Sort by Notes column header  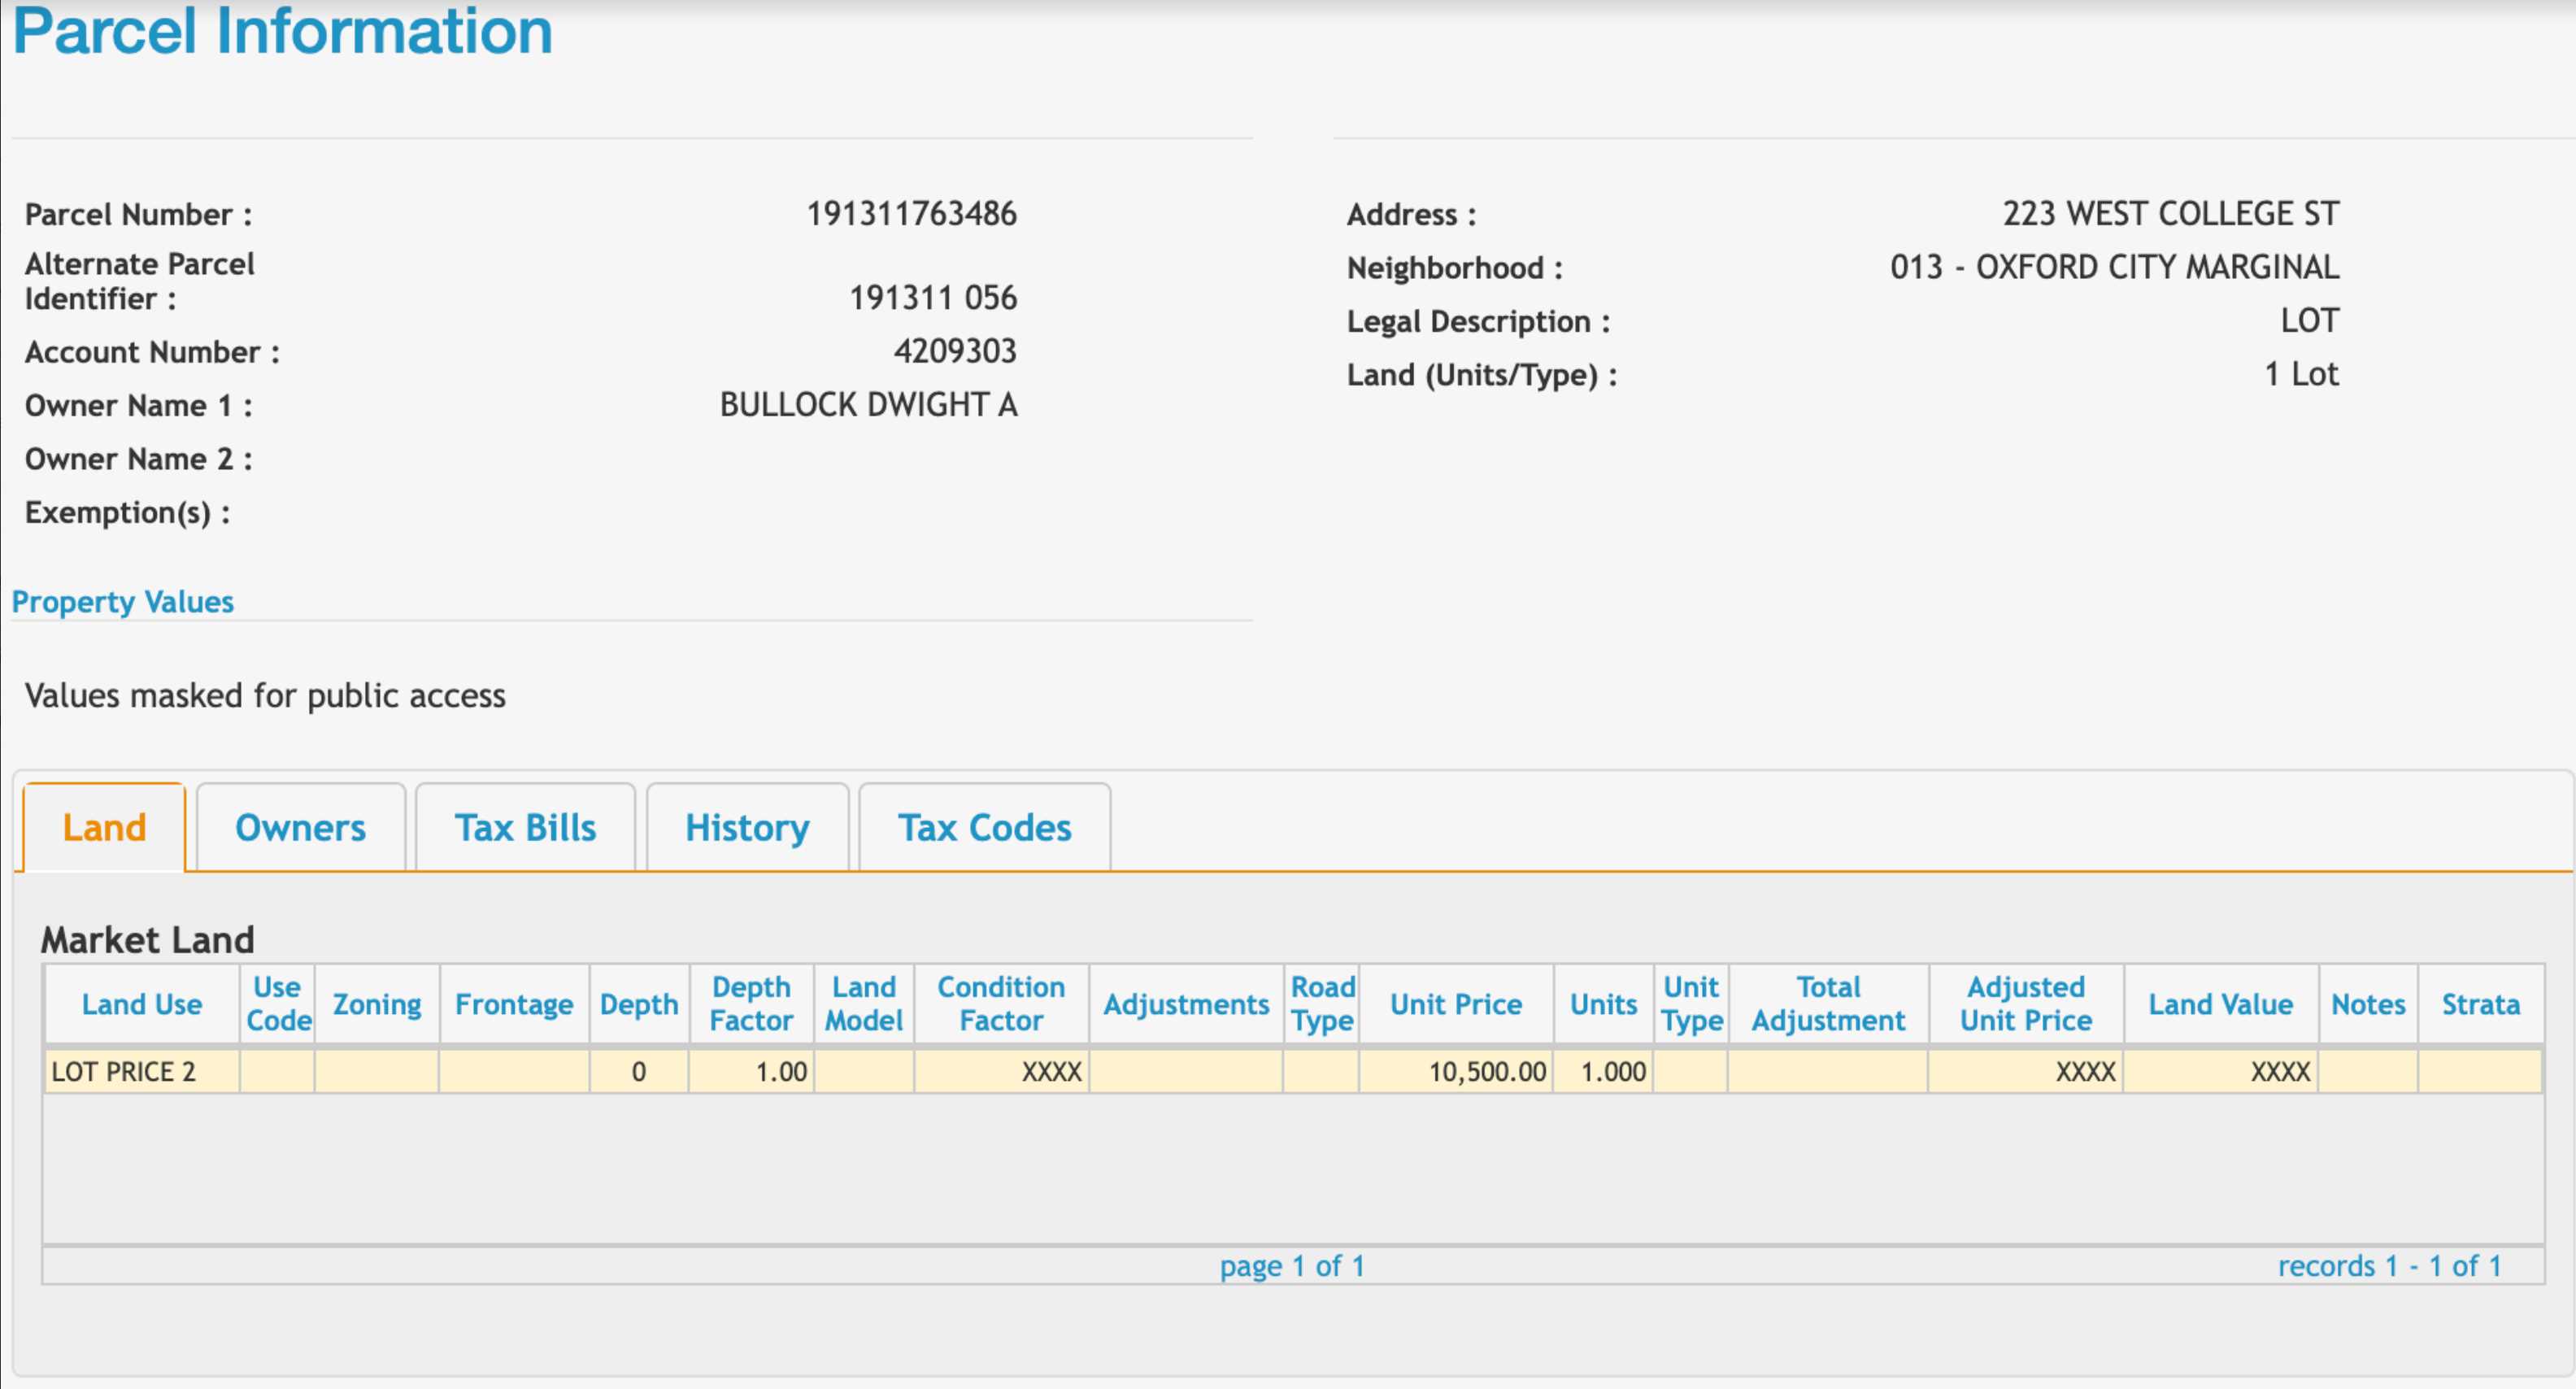[2368, 1004]
